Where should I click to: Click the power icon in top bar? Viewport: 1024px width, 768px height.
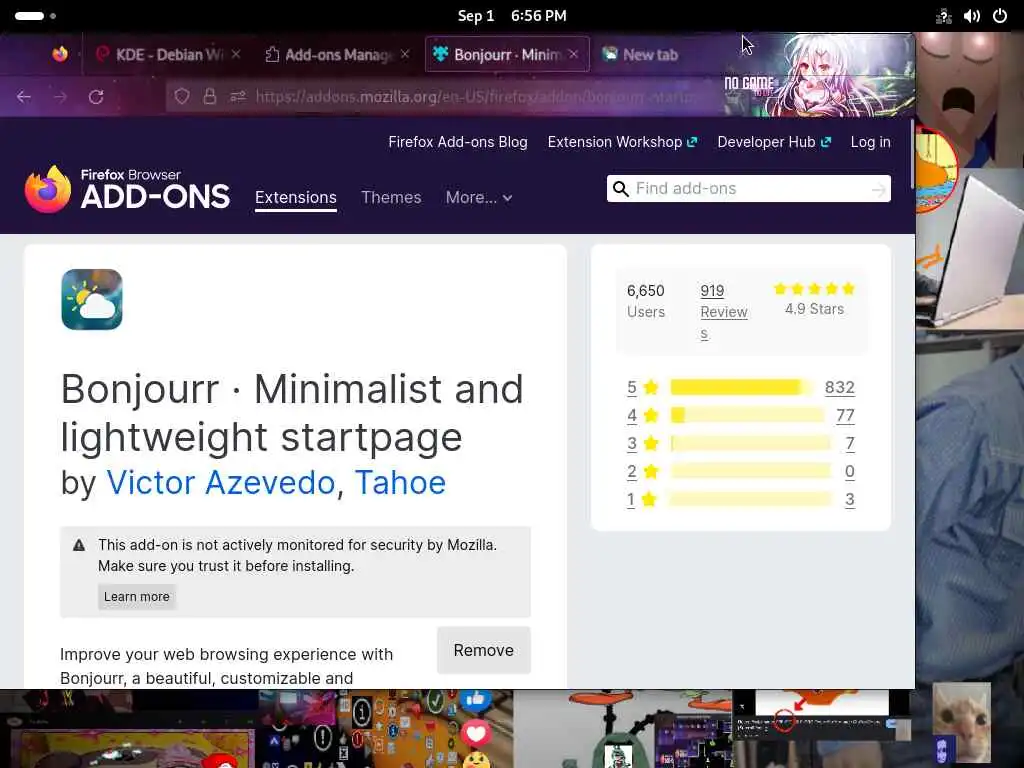[1000, 16]
